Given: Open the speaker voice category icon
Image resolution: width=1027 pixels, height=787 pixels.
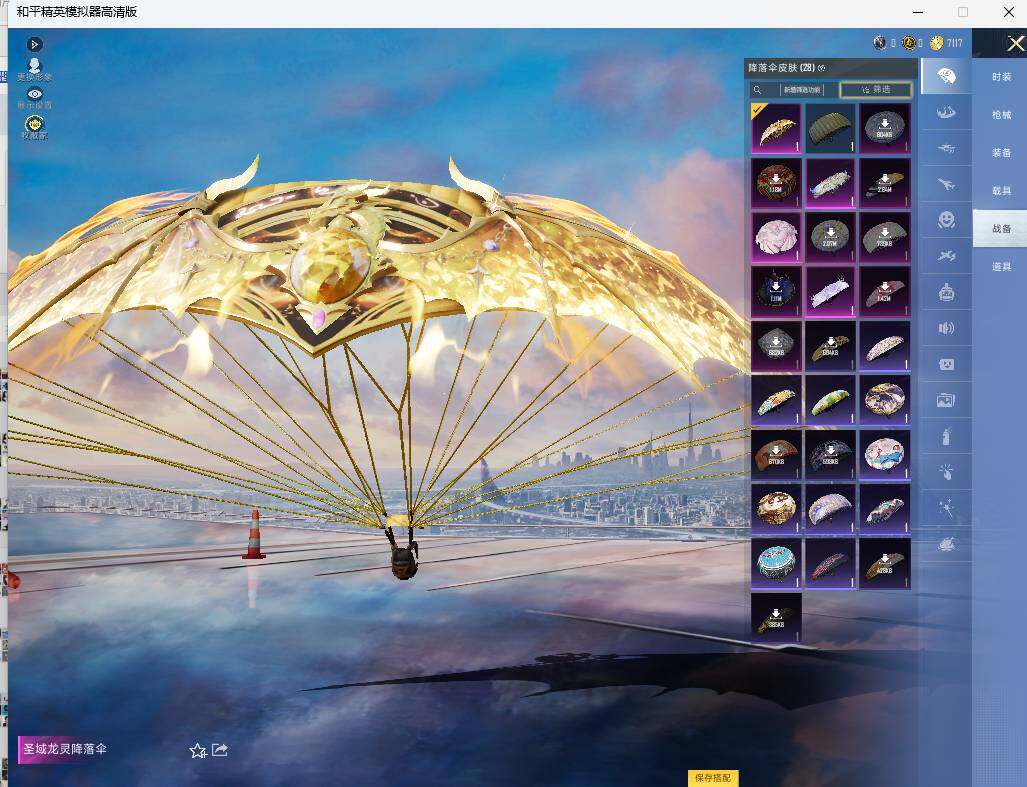Looking at the screenshot, I should click(x=946, y=328).
